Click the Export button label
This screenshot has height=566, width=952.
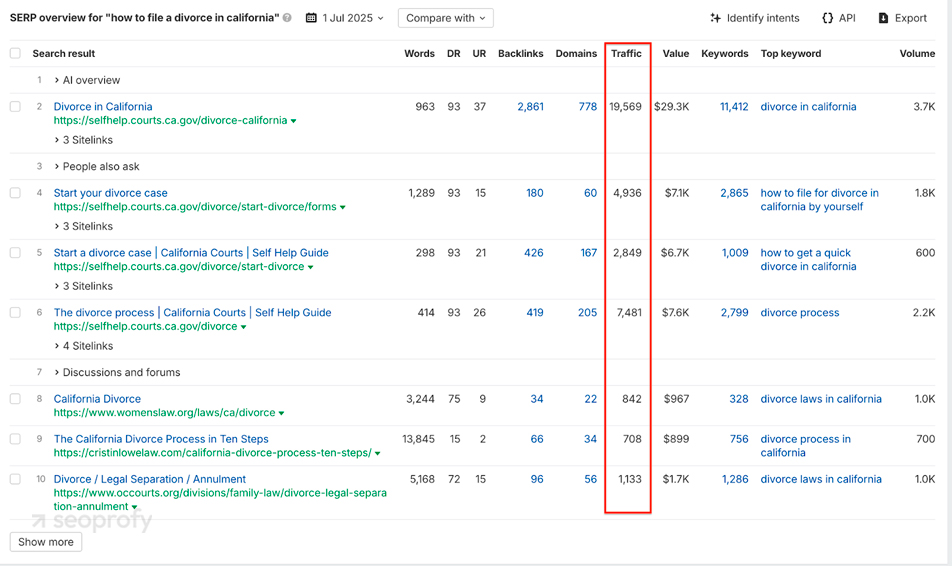click(911, 18)
